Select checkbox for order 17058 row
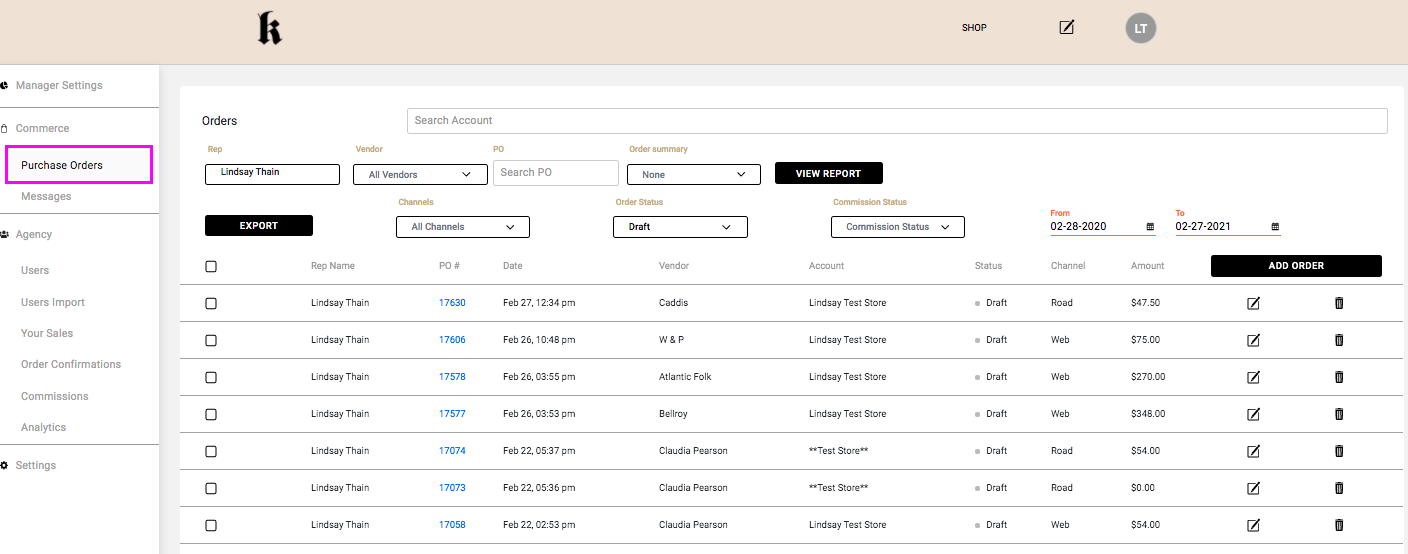 211,526
